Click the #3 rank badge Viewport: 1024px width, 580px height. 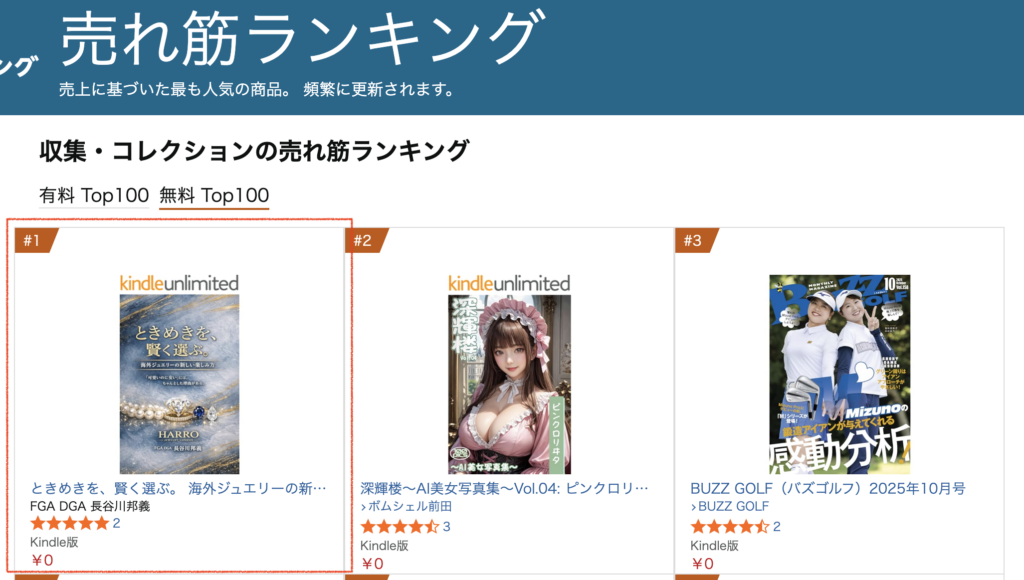(x=696, y=240)
